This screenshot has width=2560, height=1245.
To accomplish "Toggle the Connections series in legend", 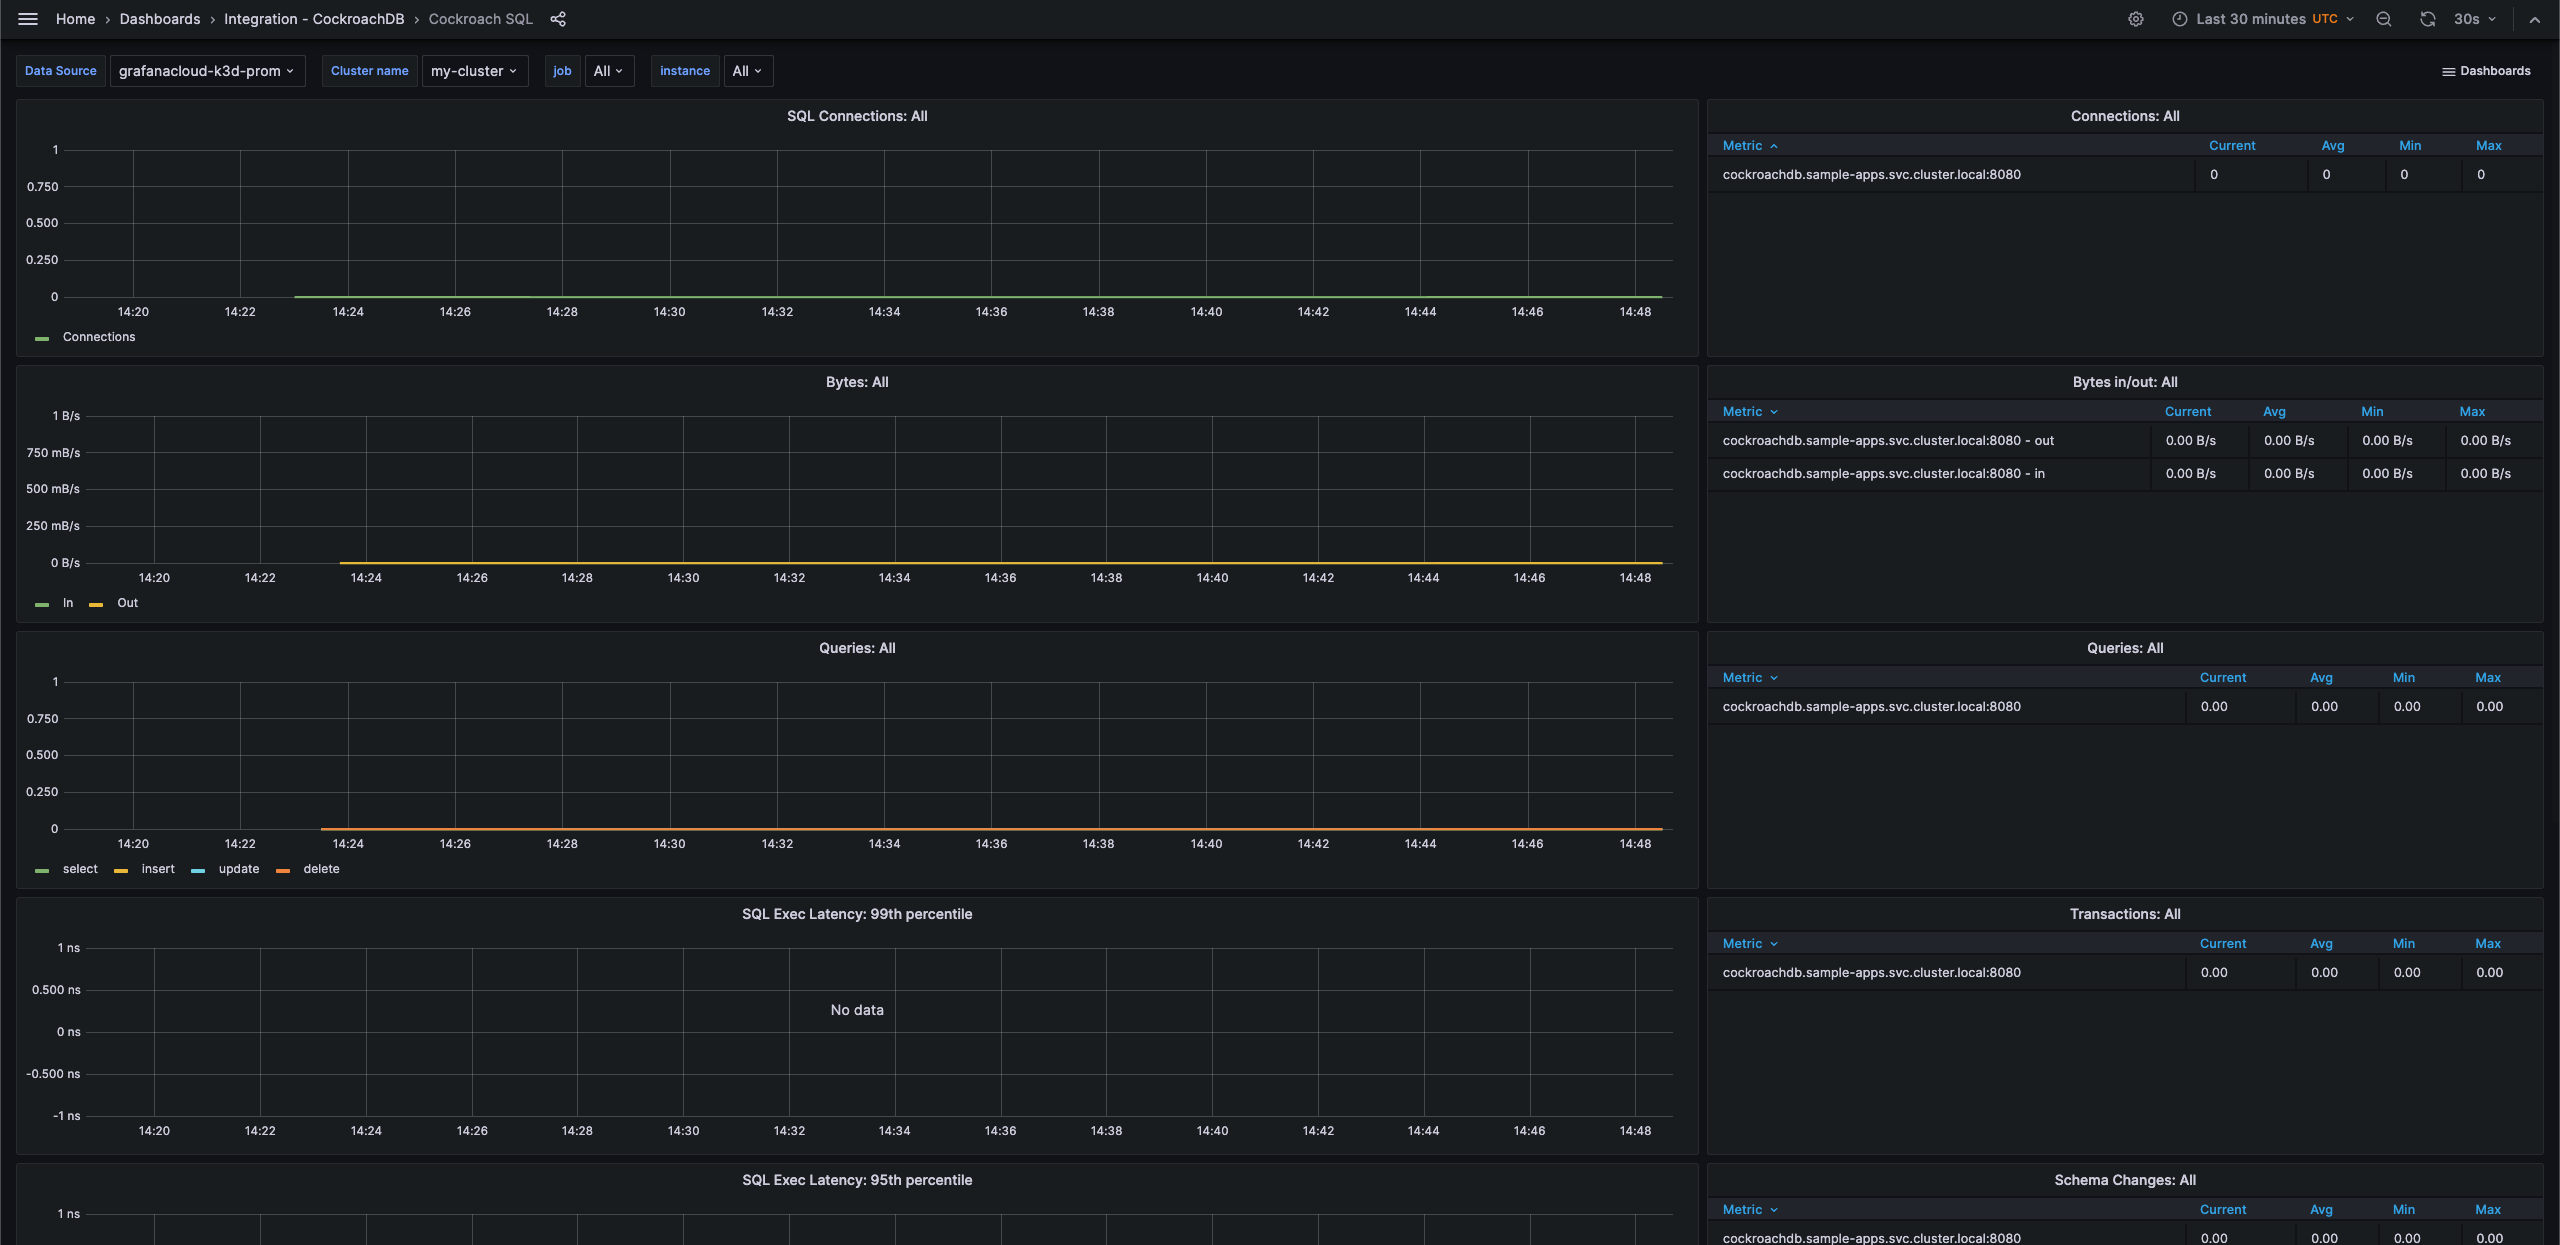I will point(98,337).
